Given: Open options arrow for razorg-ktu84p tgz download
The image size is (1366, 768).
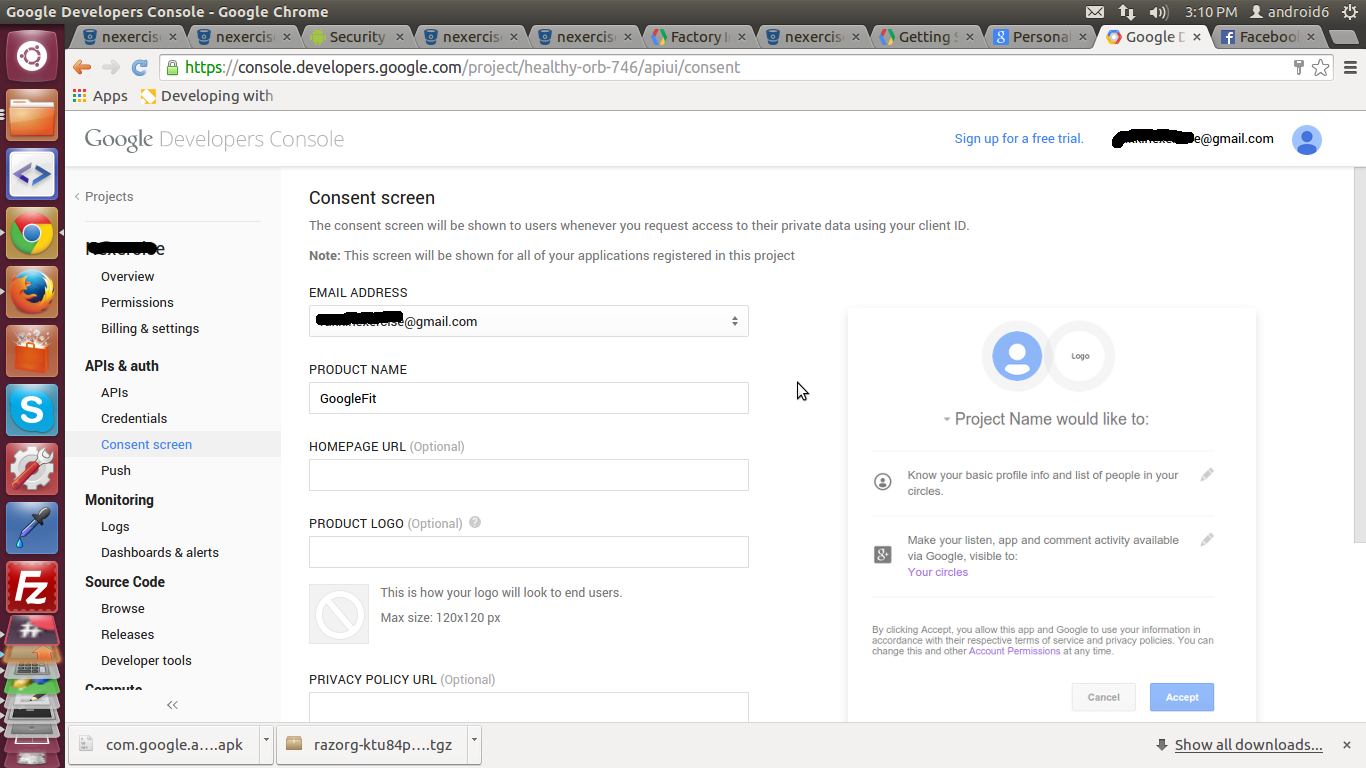Looking at the screenshot, I should [474, 743].
